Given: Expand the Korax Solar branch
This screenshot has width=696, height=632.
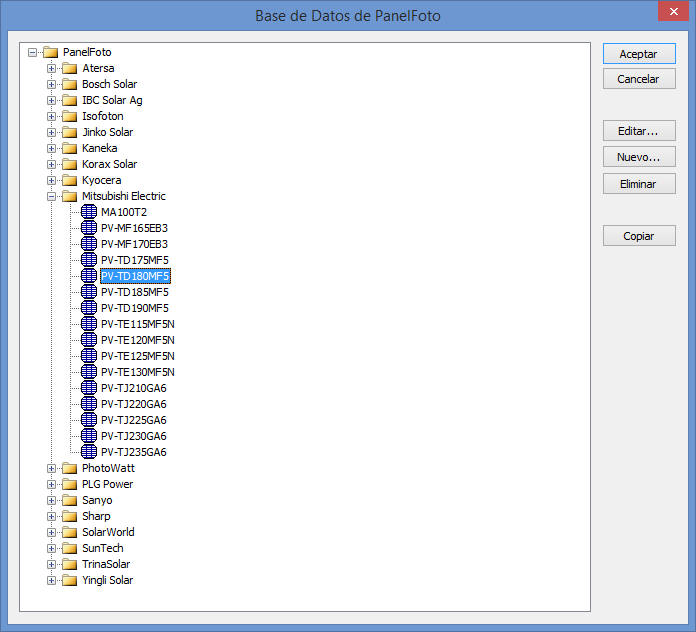Looking at the screenshot, I should tap(51, 164).
